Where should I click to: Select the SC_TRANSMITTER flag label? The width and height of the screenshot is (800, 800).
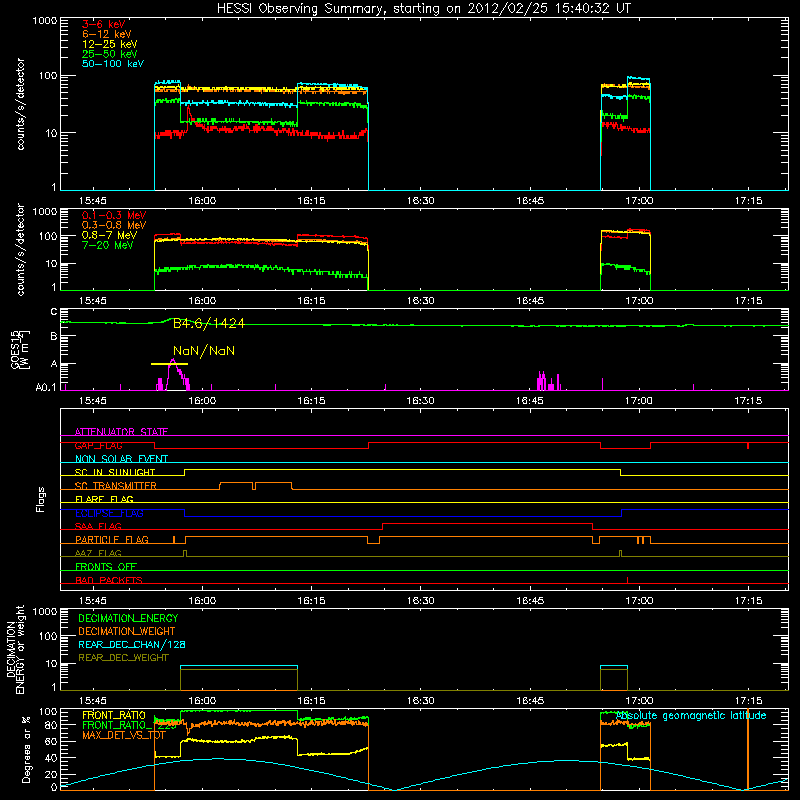coord(116,486)
